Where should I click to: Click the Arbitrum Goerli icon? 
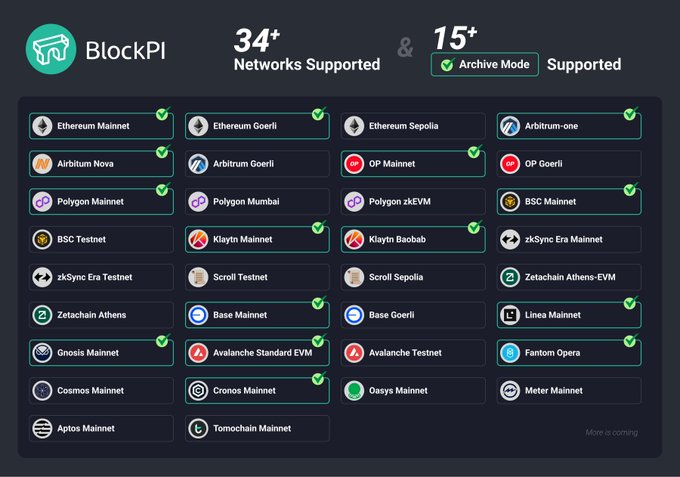[x=198, y=164]
